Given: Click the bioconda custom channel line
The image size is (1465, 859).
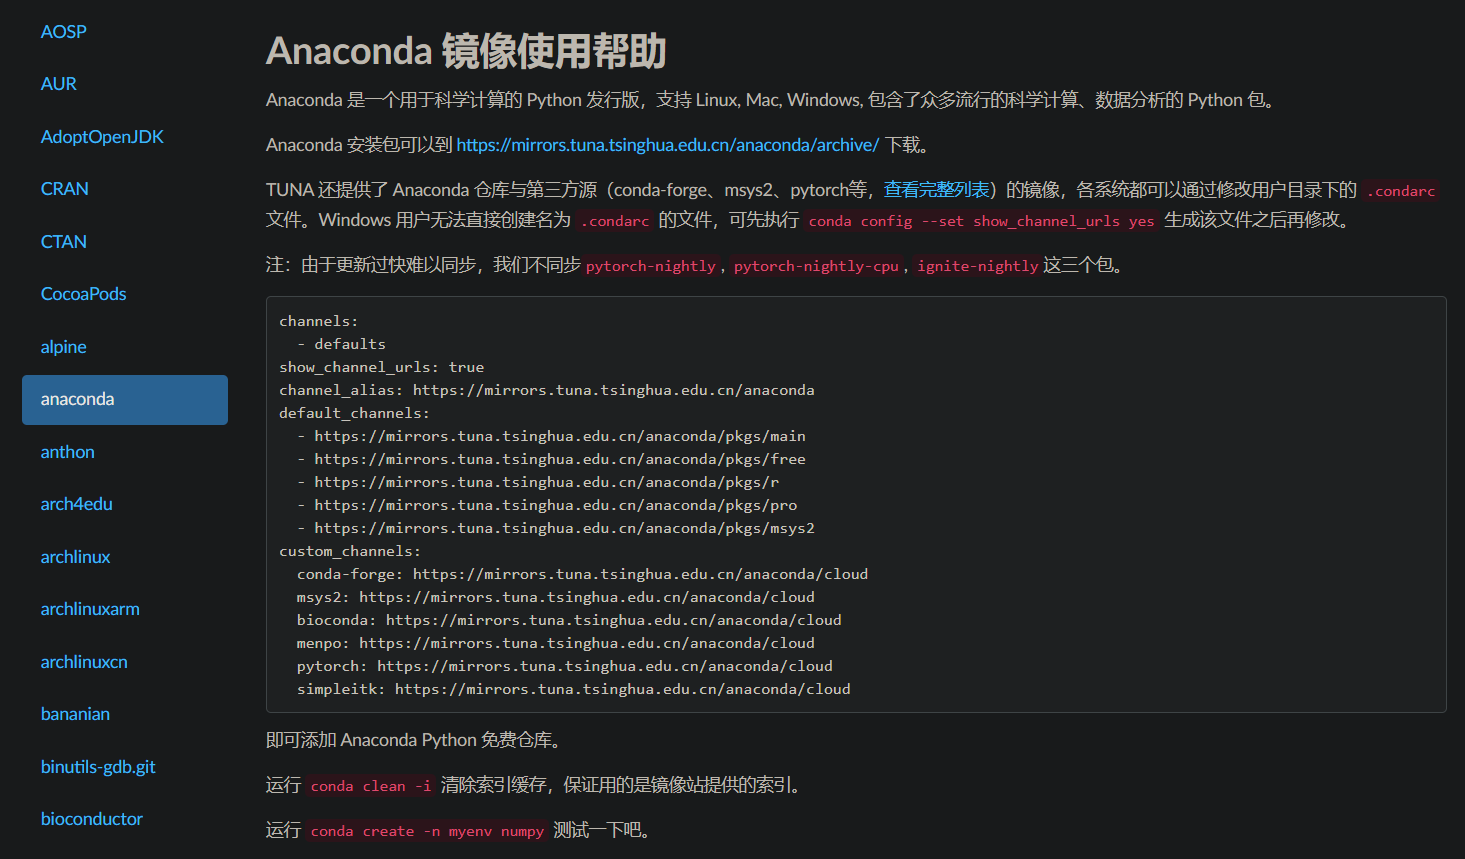Looking at the screenshot, I should pyautogui.click(x=569, y=620).
